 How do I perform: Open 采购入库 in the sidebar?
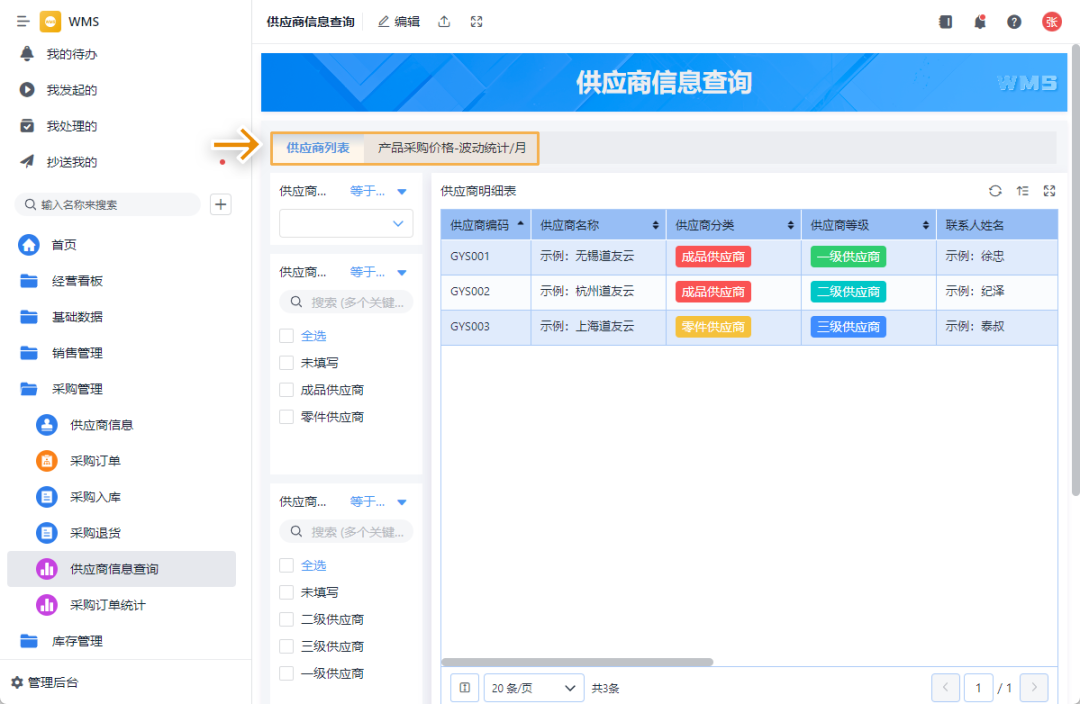[95, 497]
